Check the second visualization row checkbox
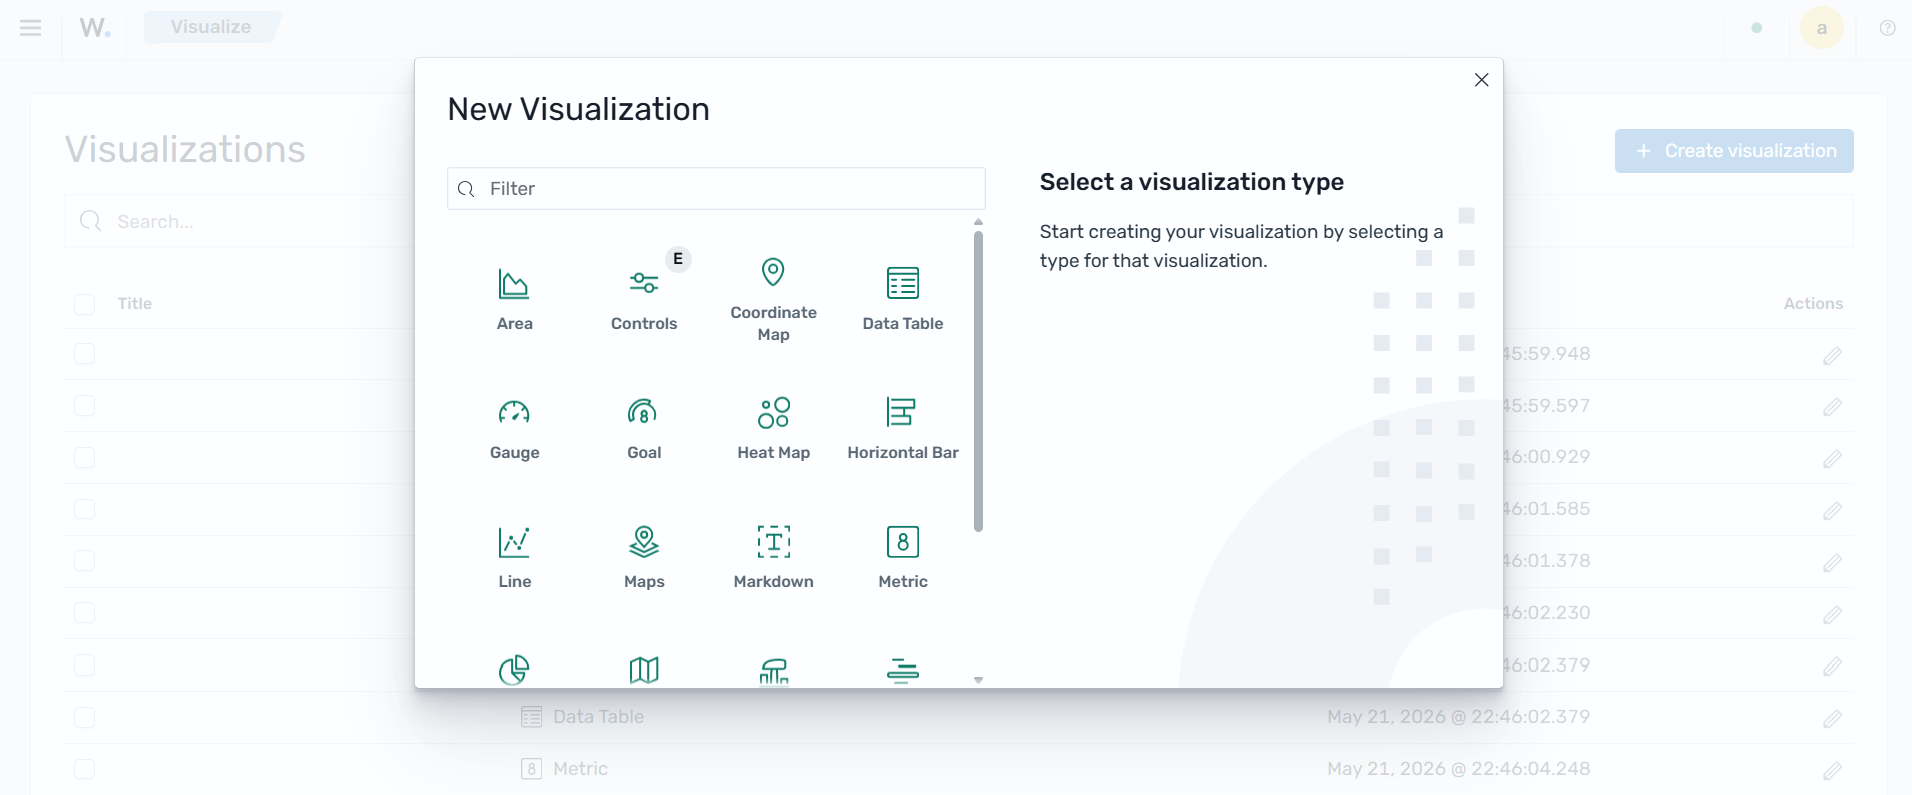 85,405
